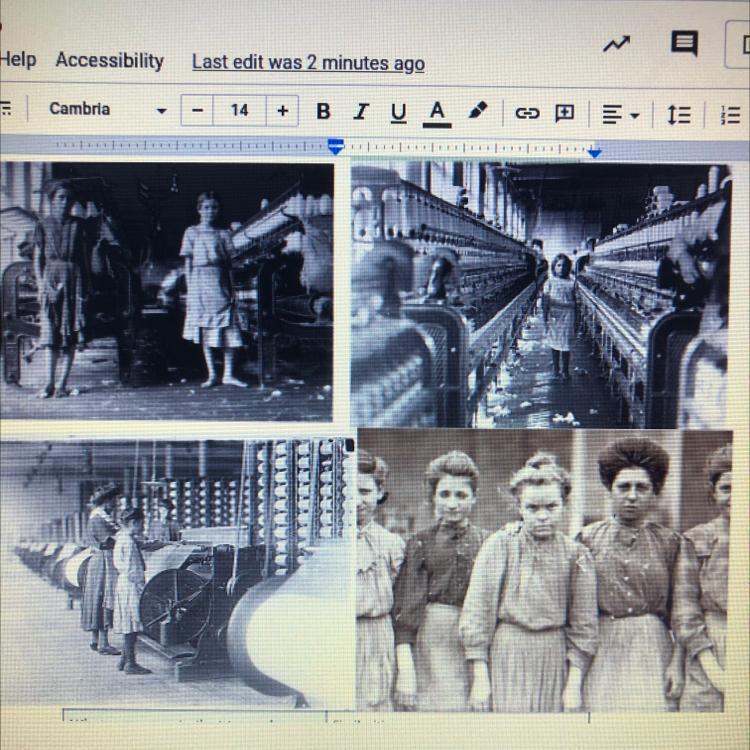
Task: Increase font size with plus button
Action: click(x=282, y=110)
